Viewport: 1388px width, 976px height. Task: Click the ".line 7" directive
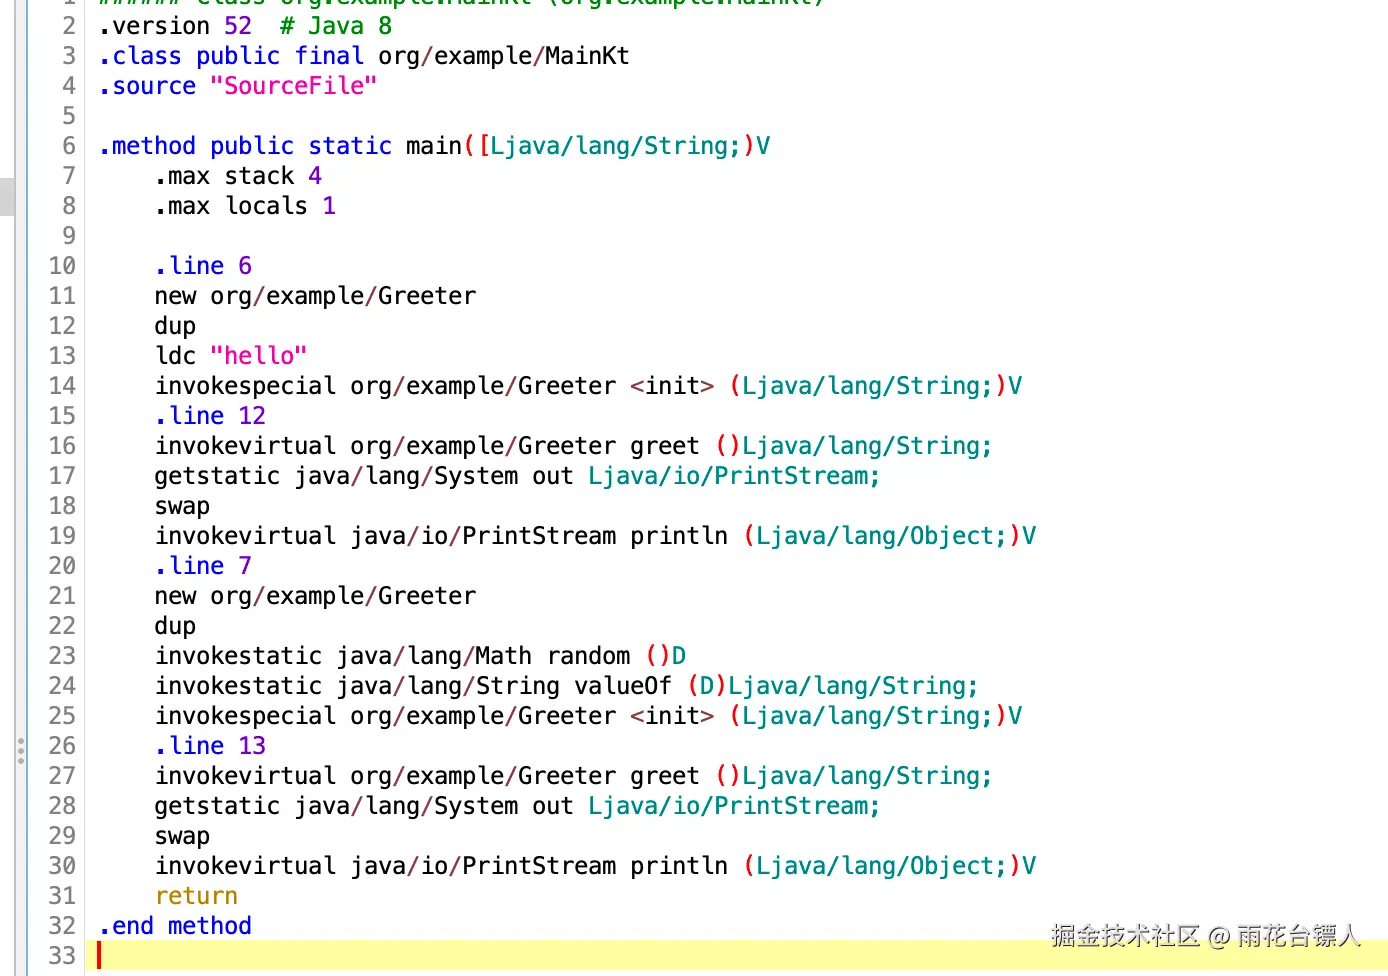(204, 566)
